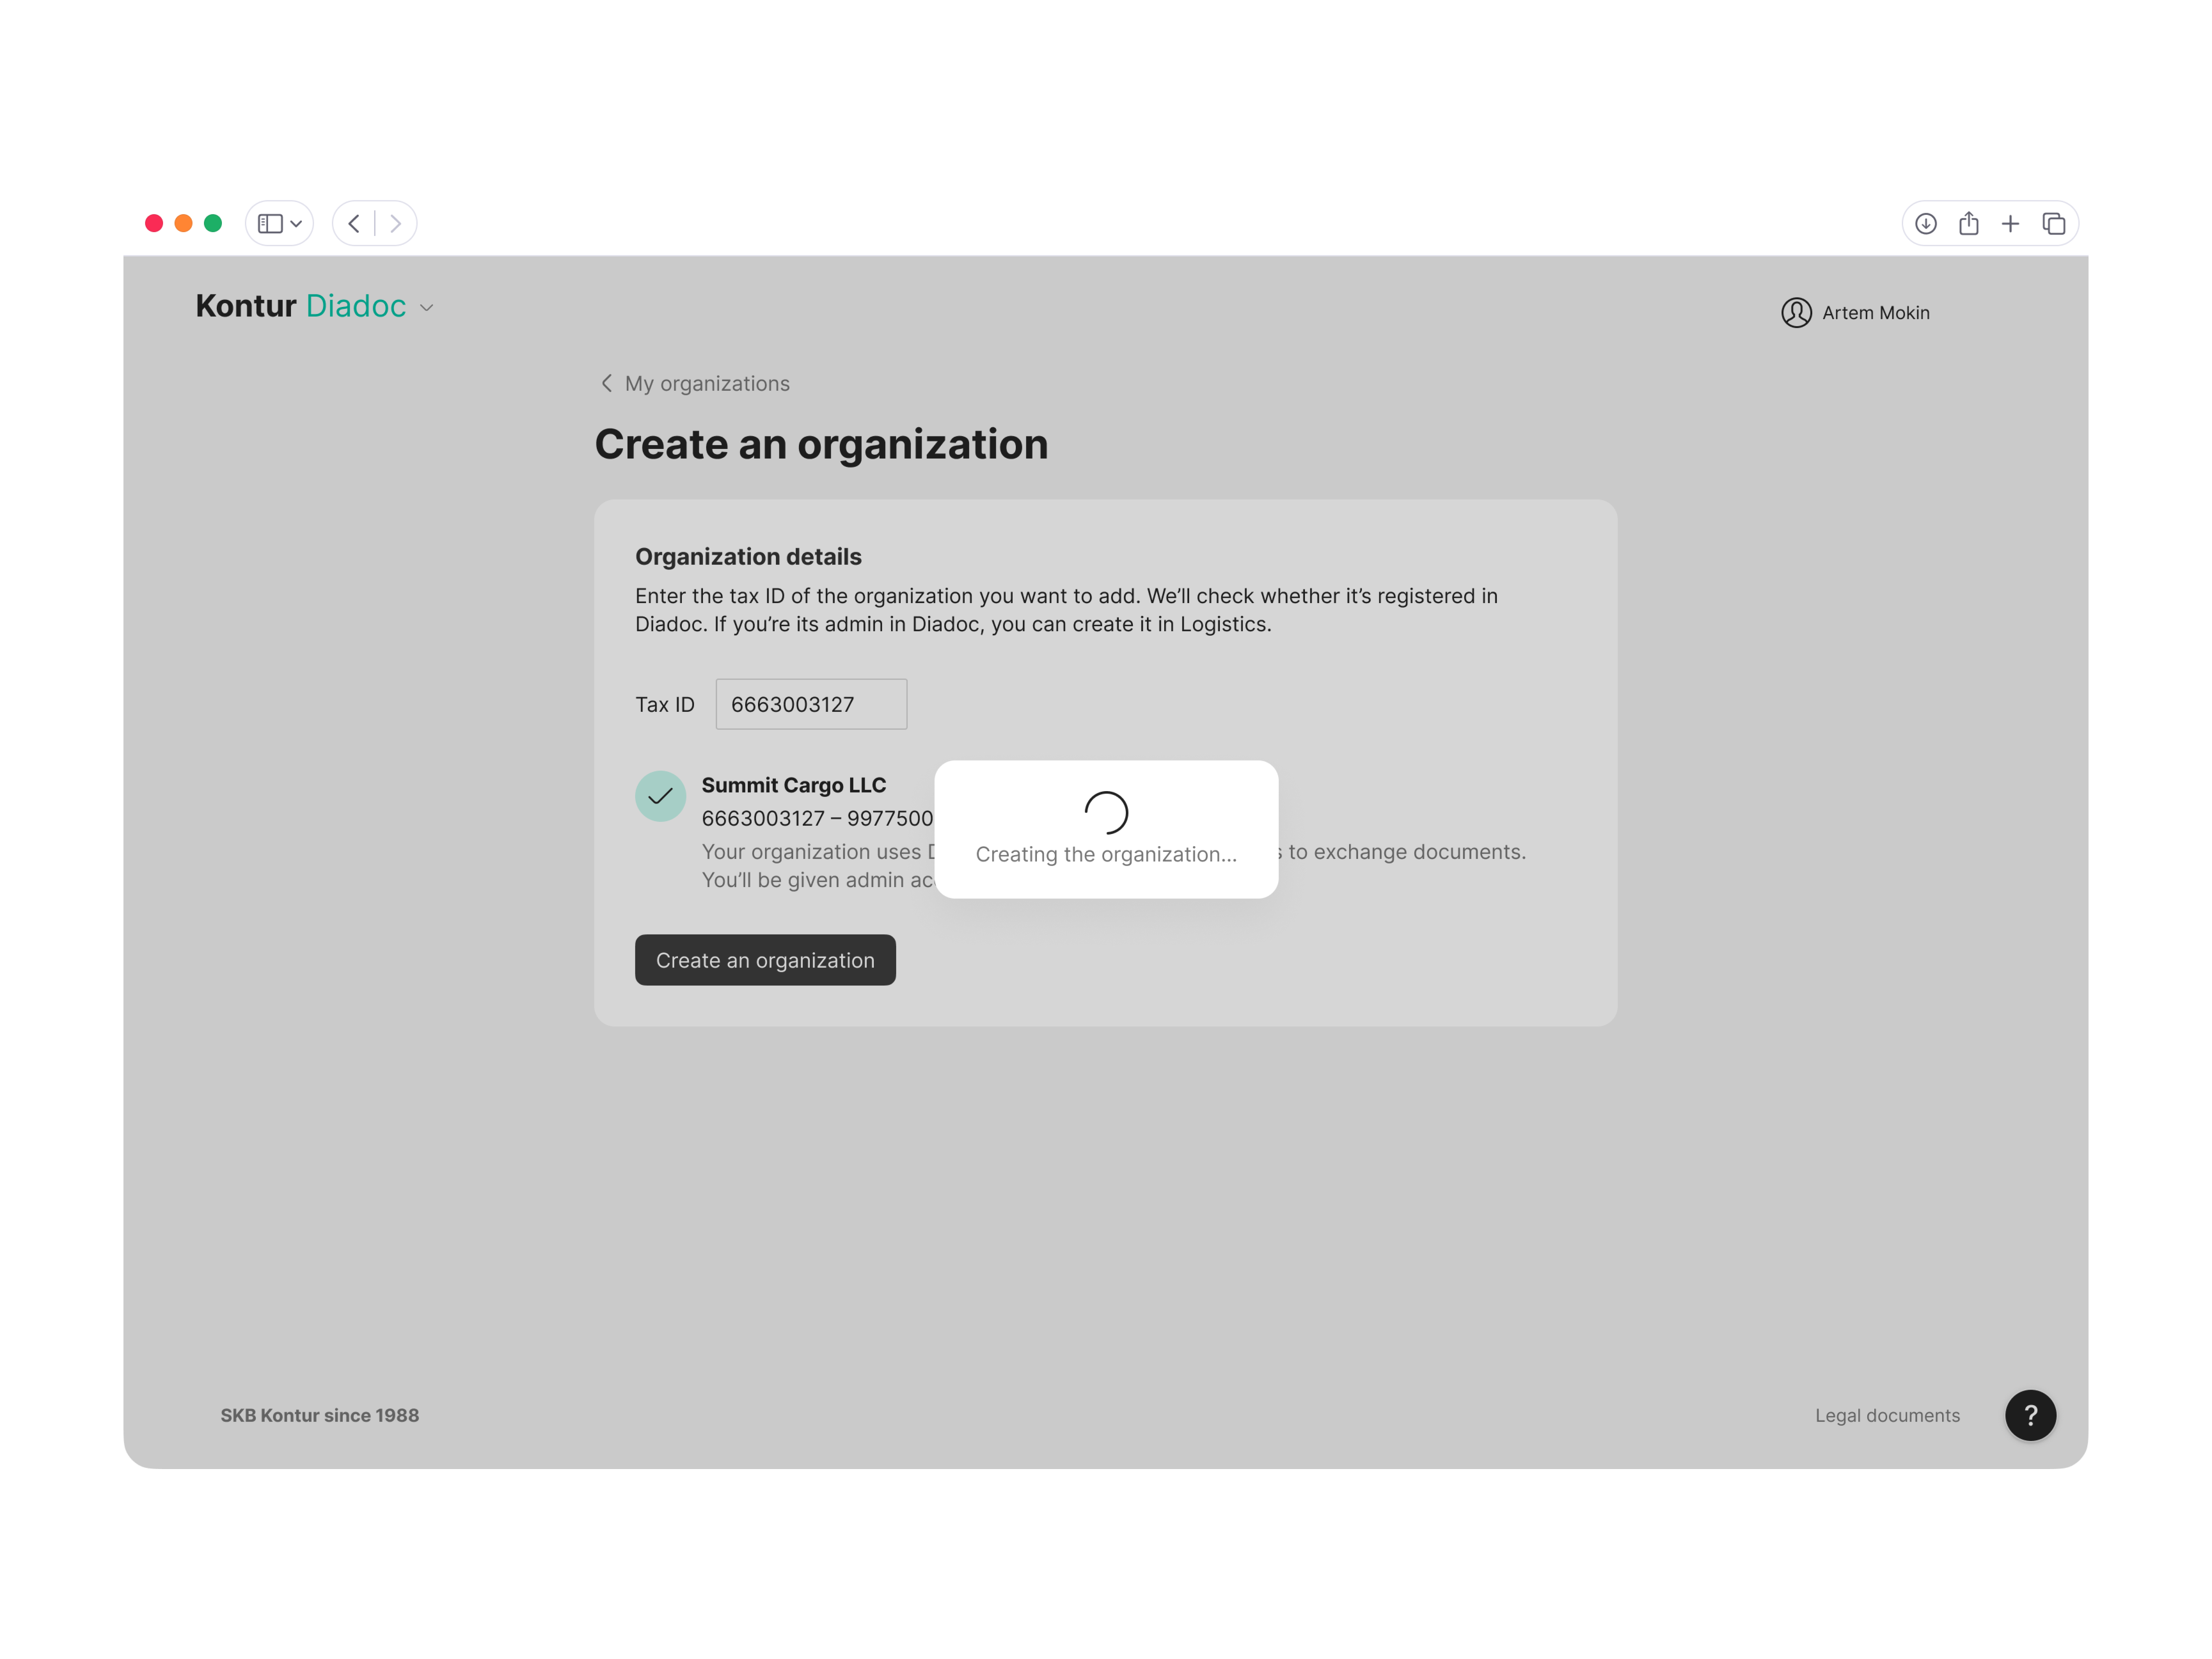Open the user avatar icon
Screen dimensions: 2212x1659
(1796, 313)
